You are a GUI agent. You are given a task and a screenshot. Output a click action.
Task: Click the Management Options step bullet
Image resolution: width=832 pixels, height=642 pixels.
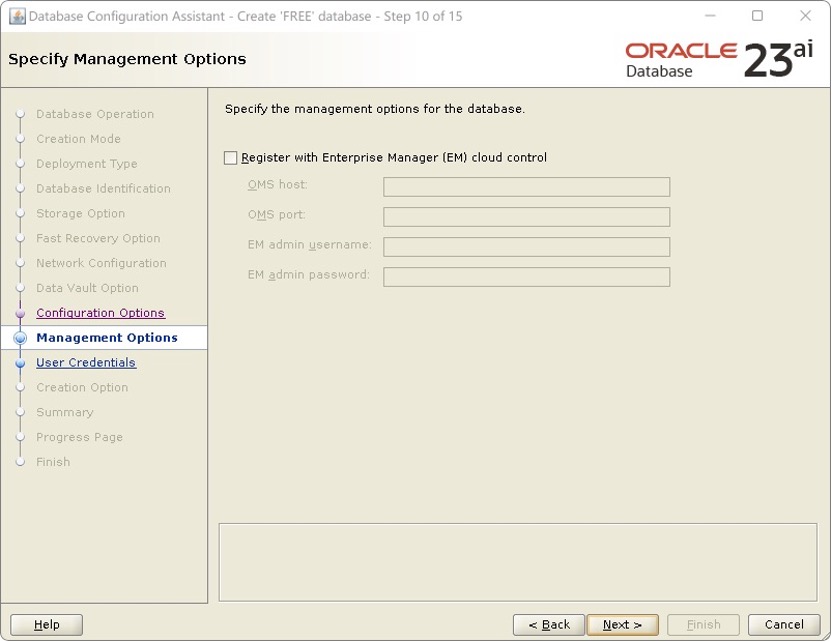[21, 337]
